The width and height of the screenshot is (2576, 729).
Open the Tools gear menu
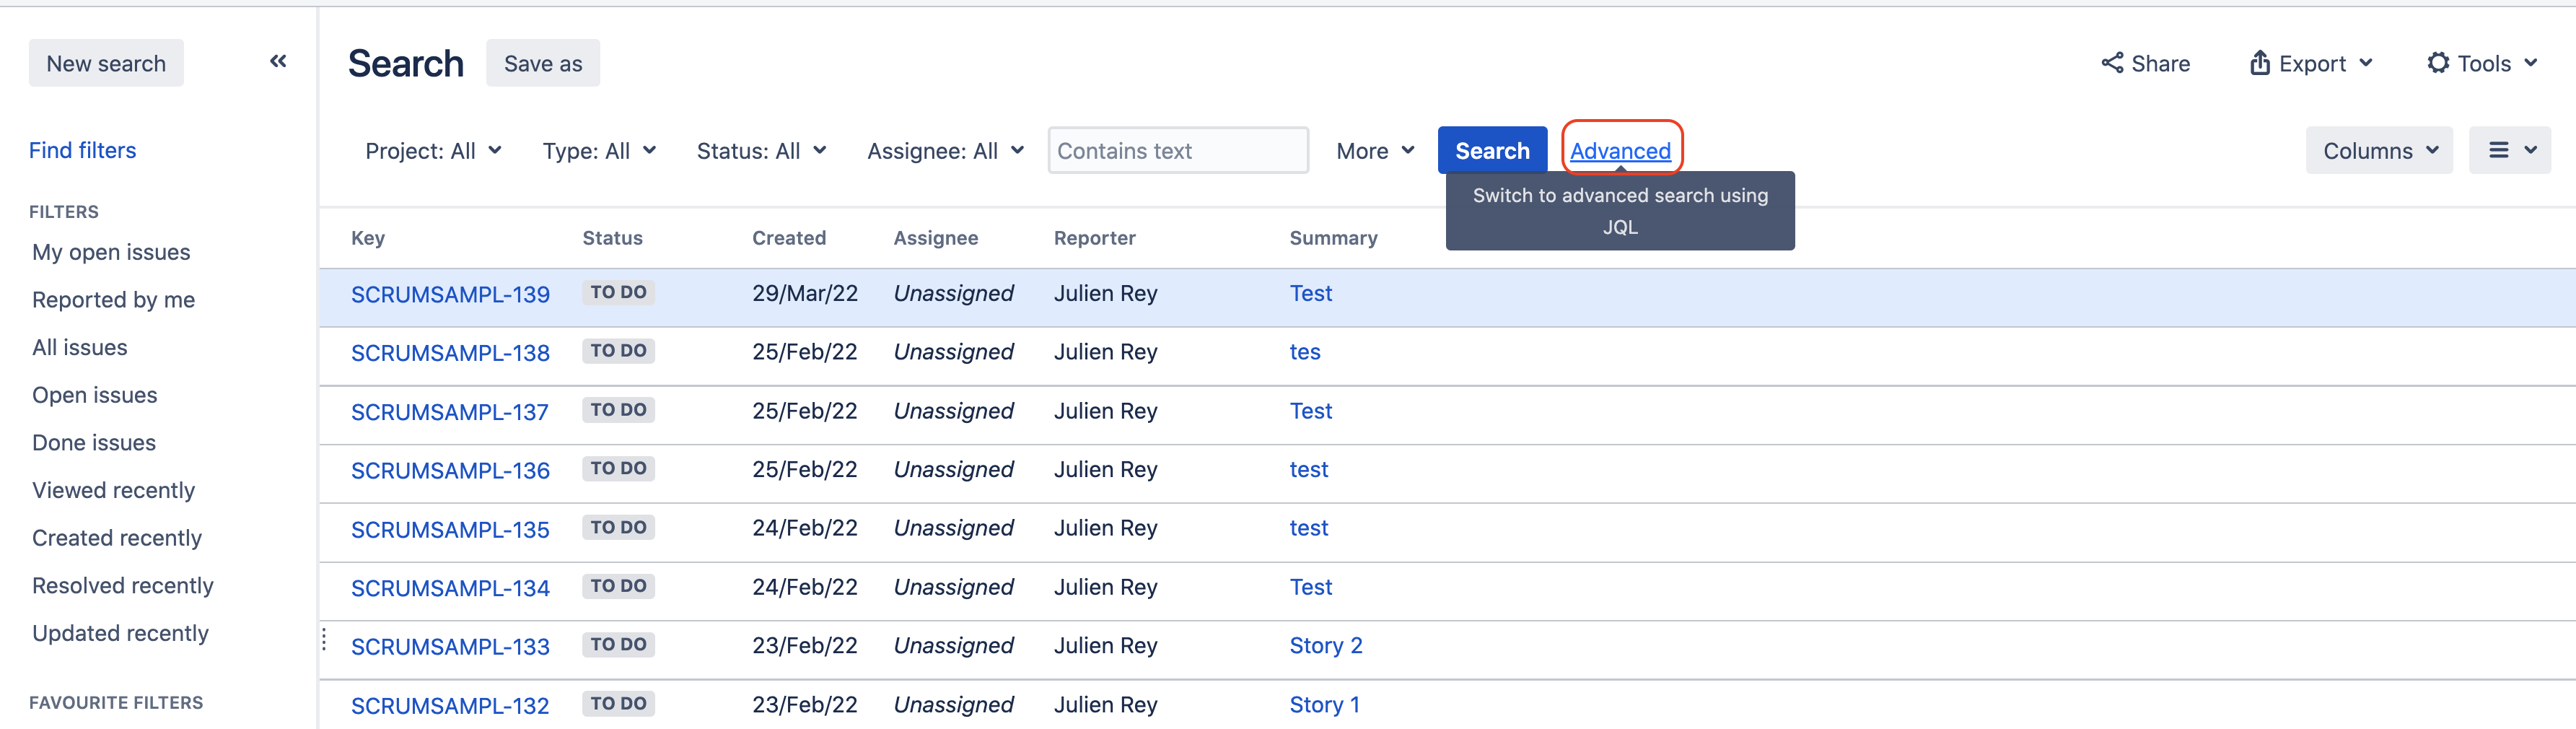[x=2482, y=64]
